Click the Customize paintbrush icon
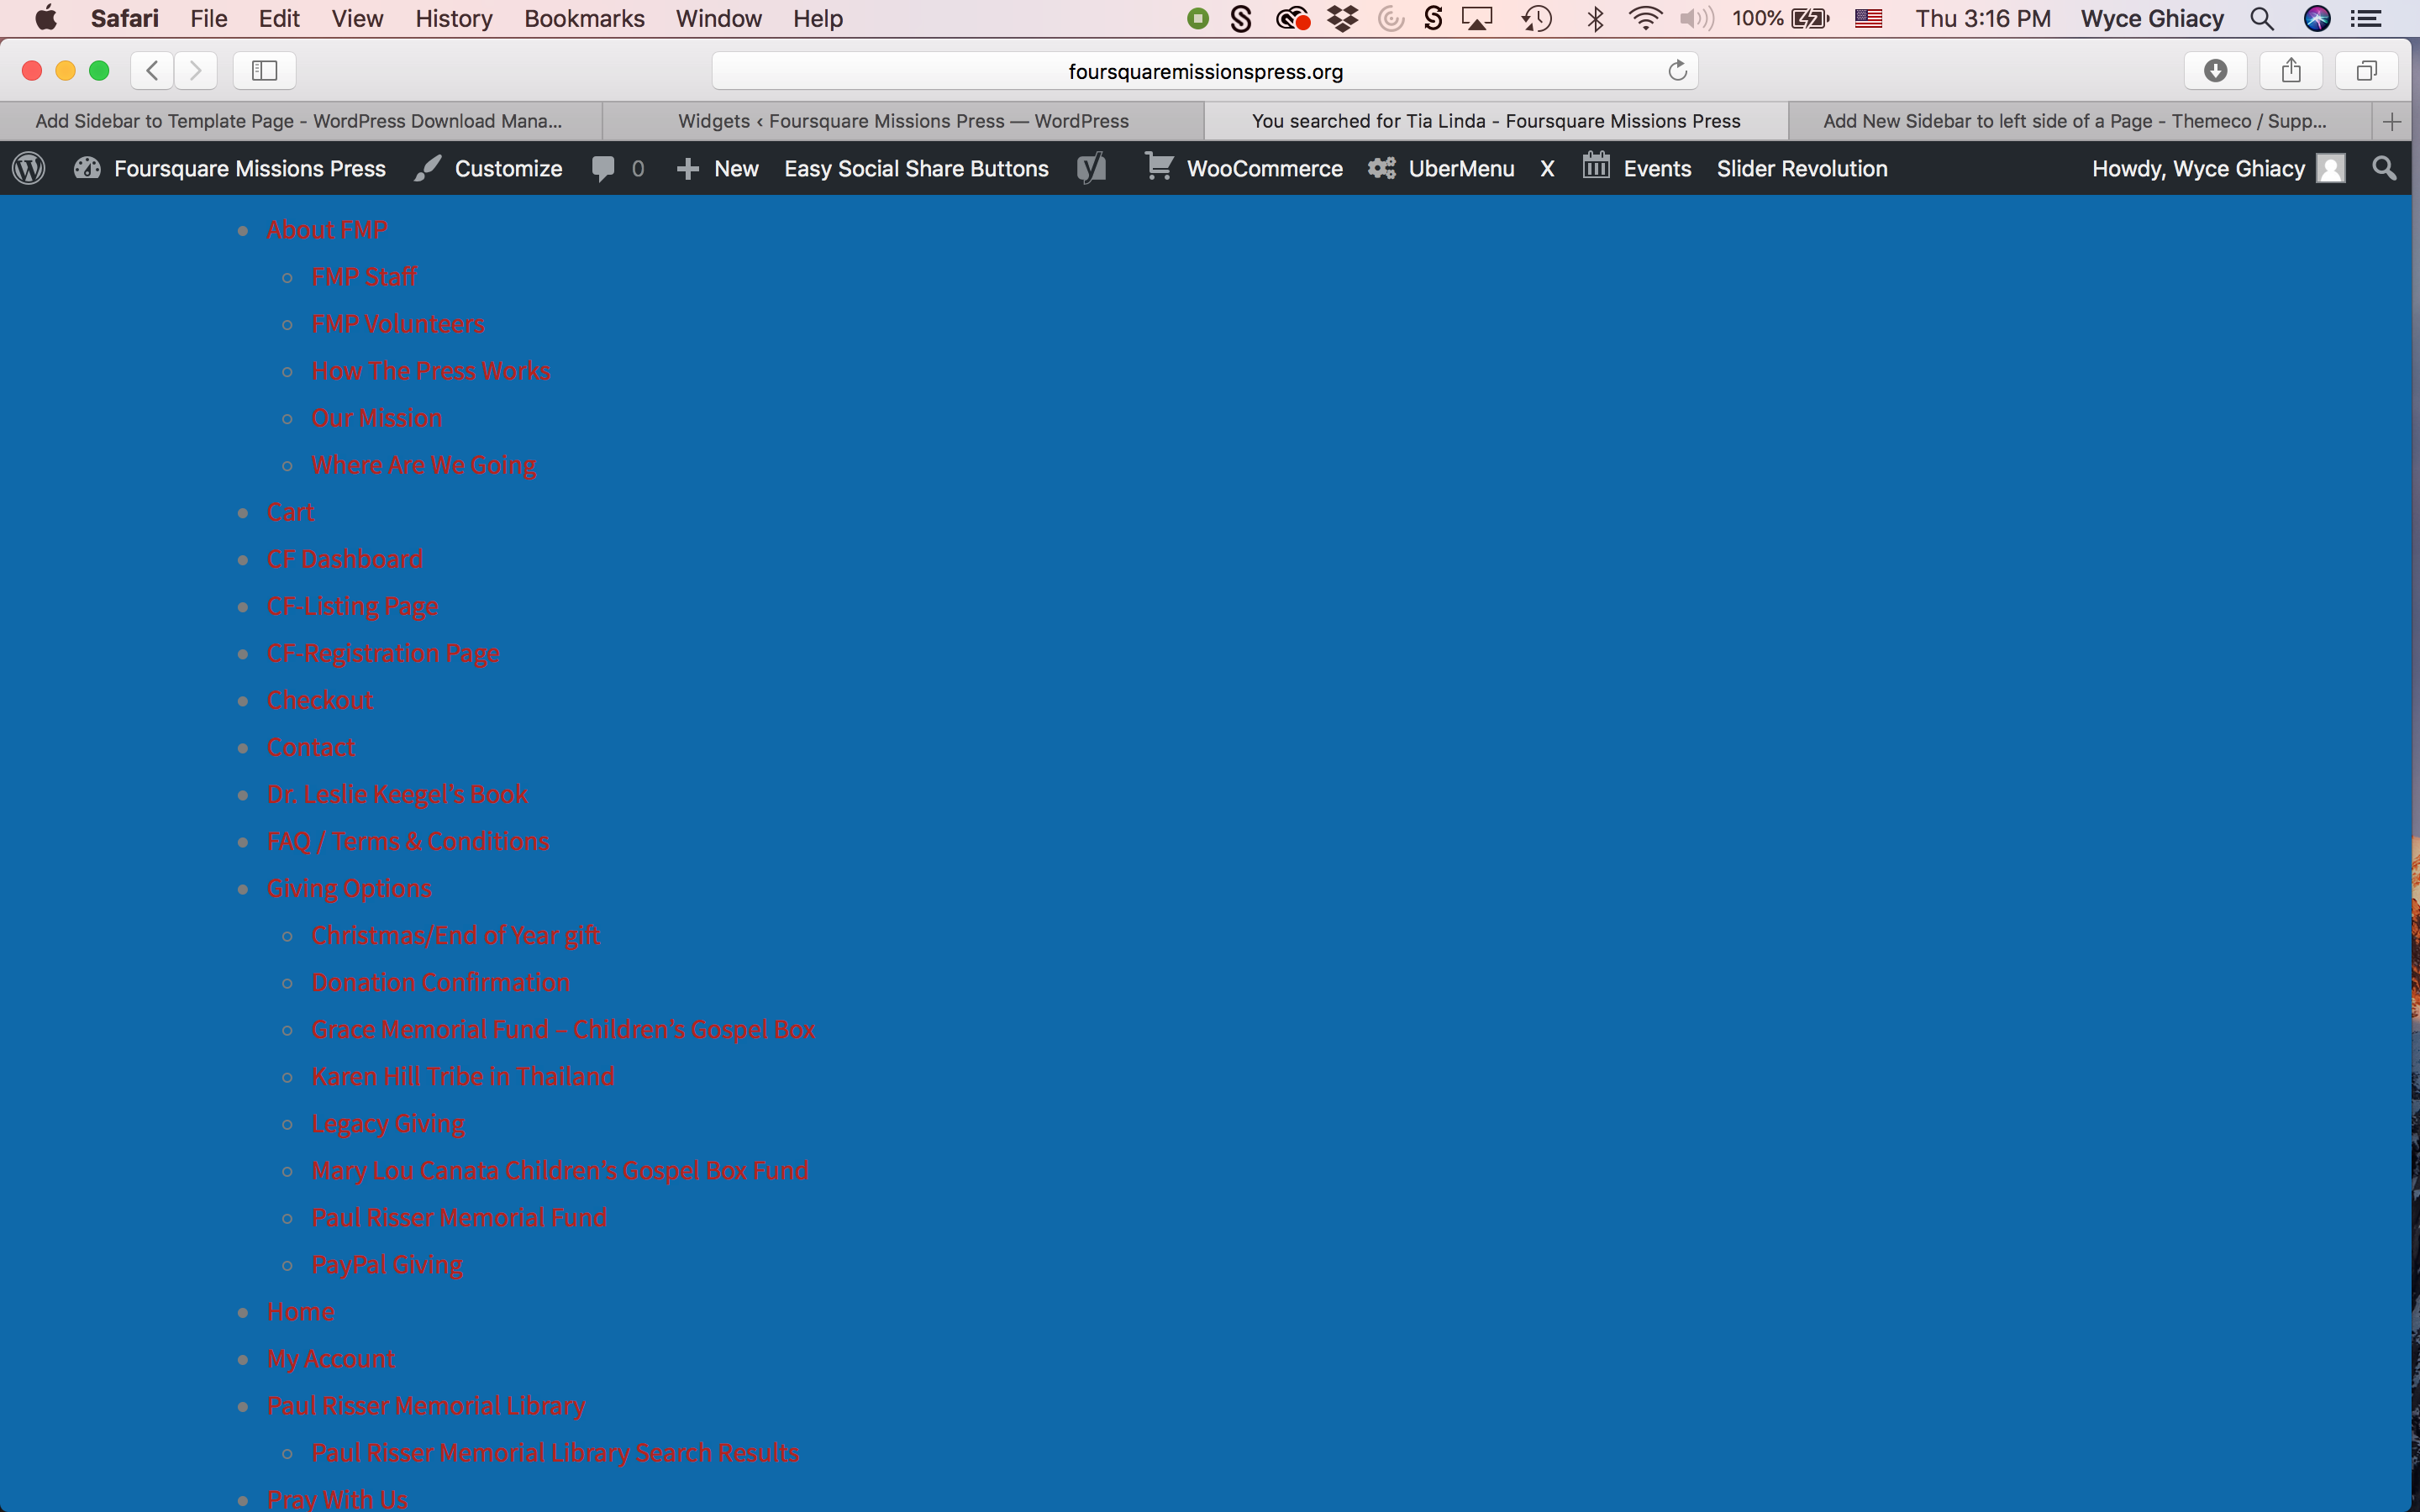Screen dimensions: 2420x1512 (427, 168)
